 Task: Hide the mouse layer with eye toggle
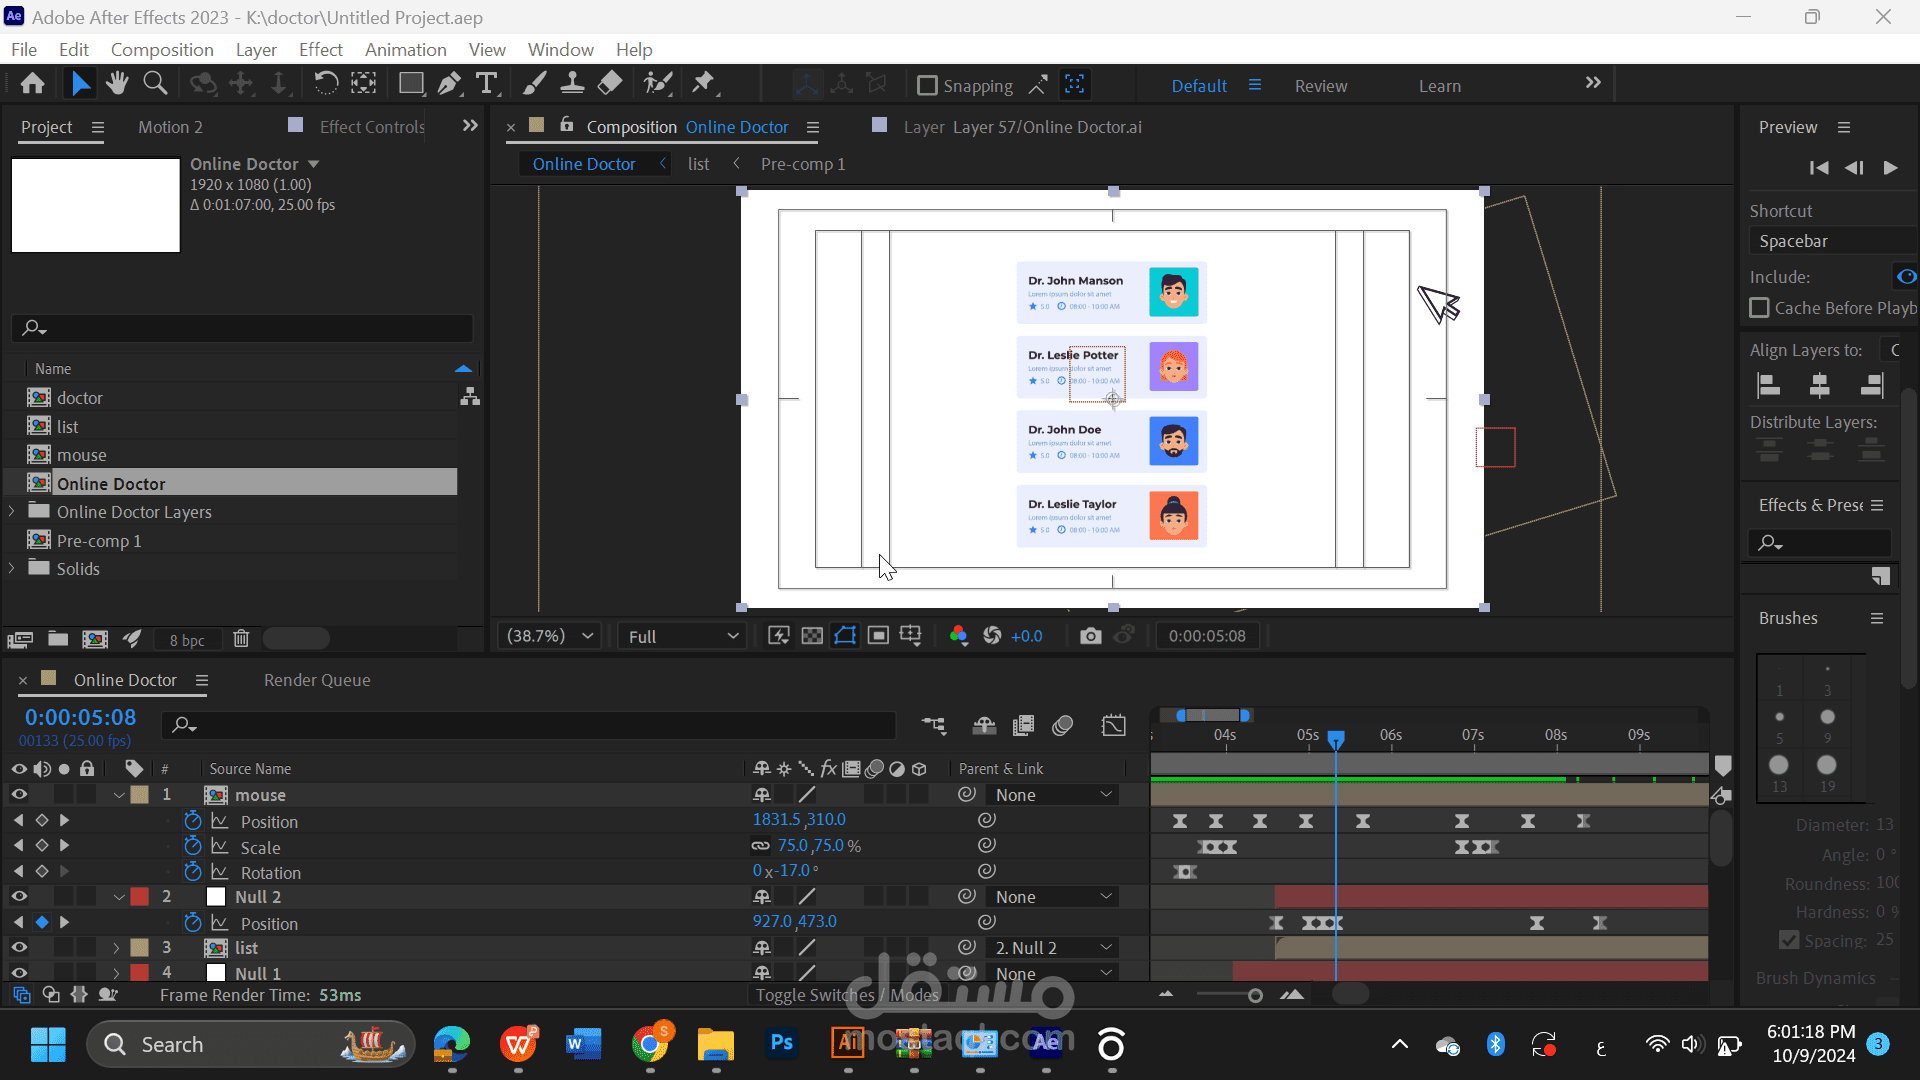click(x=19, y=795)
